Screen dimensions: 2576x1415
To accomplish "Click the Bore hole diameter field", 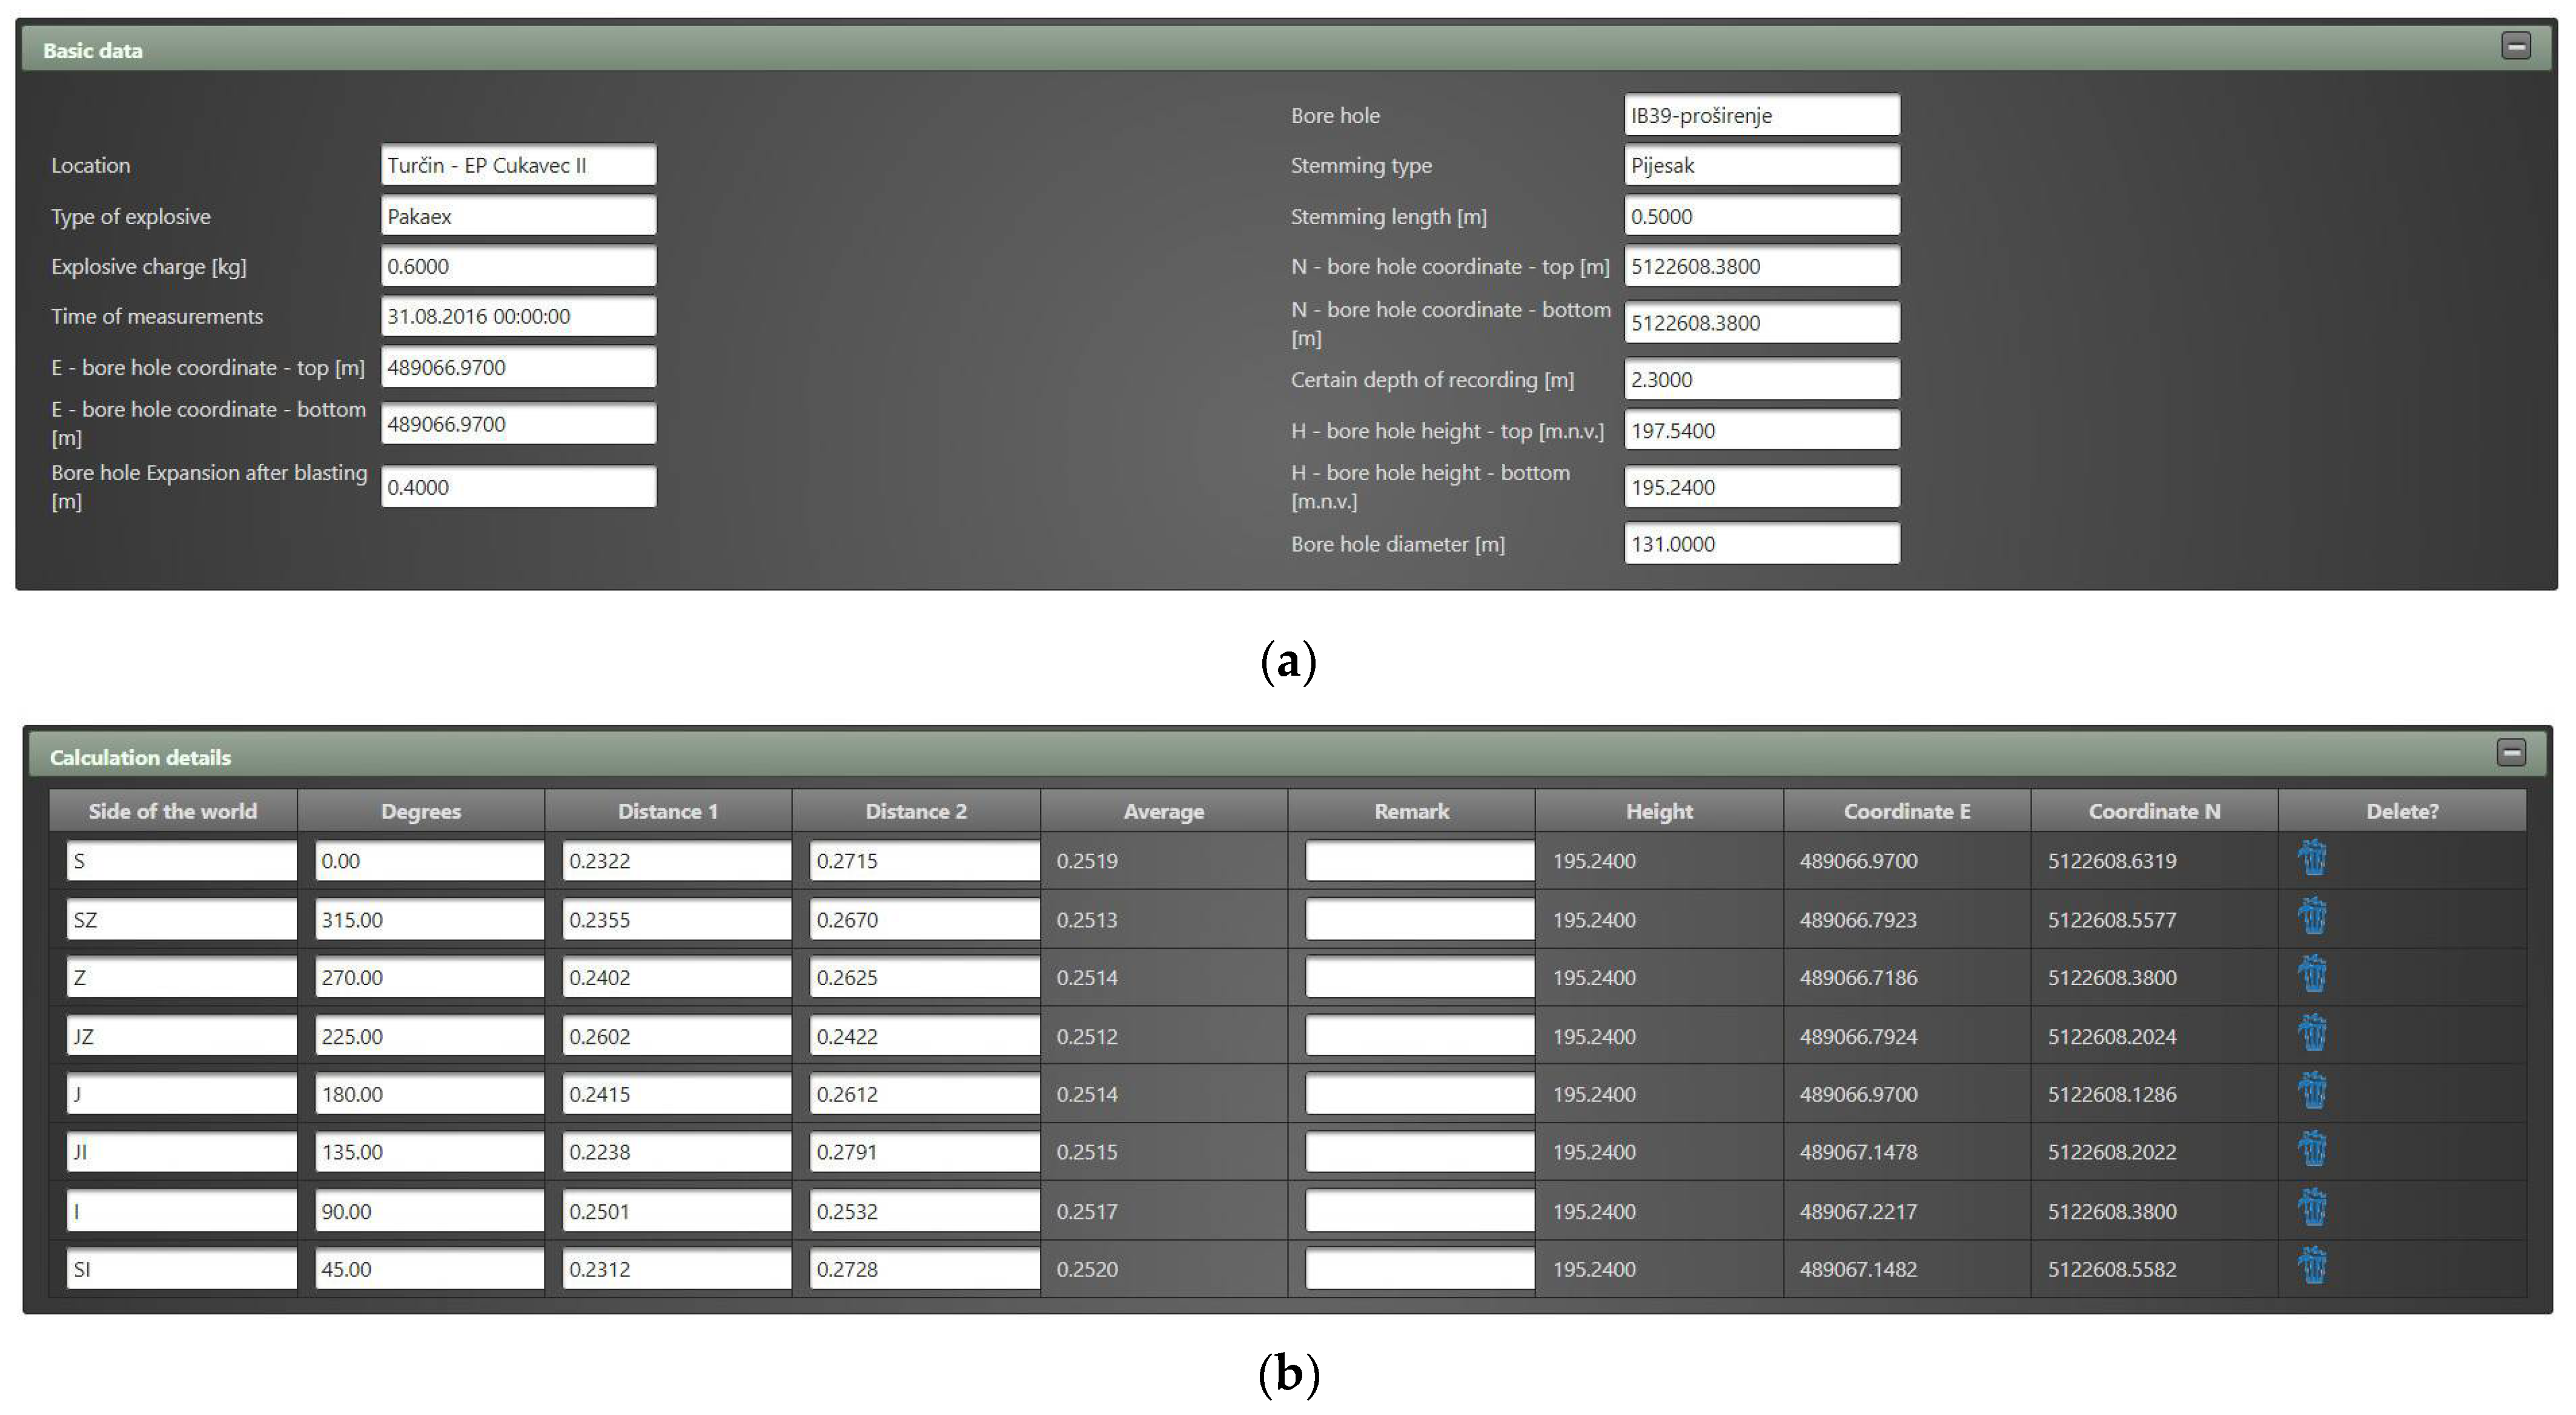I will click(x=1761, y=544).
